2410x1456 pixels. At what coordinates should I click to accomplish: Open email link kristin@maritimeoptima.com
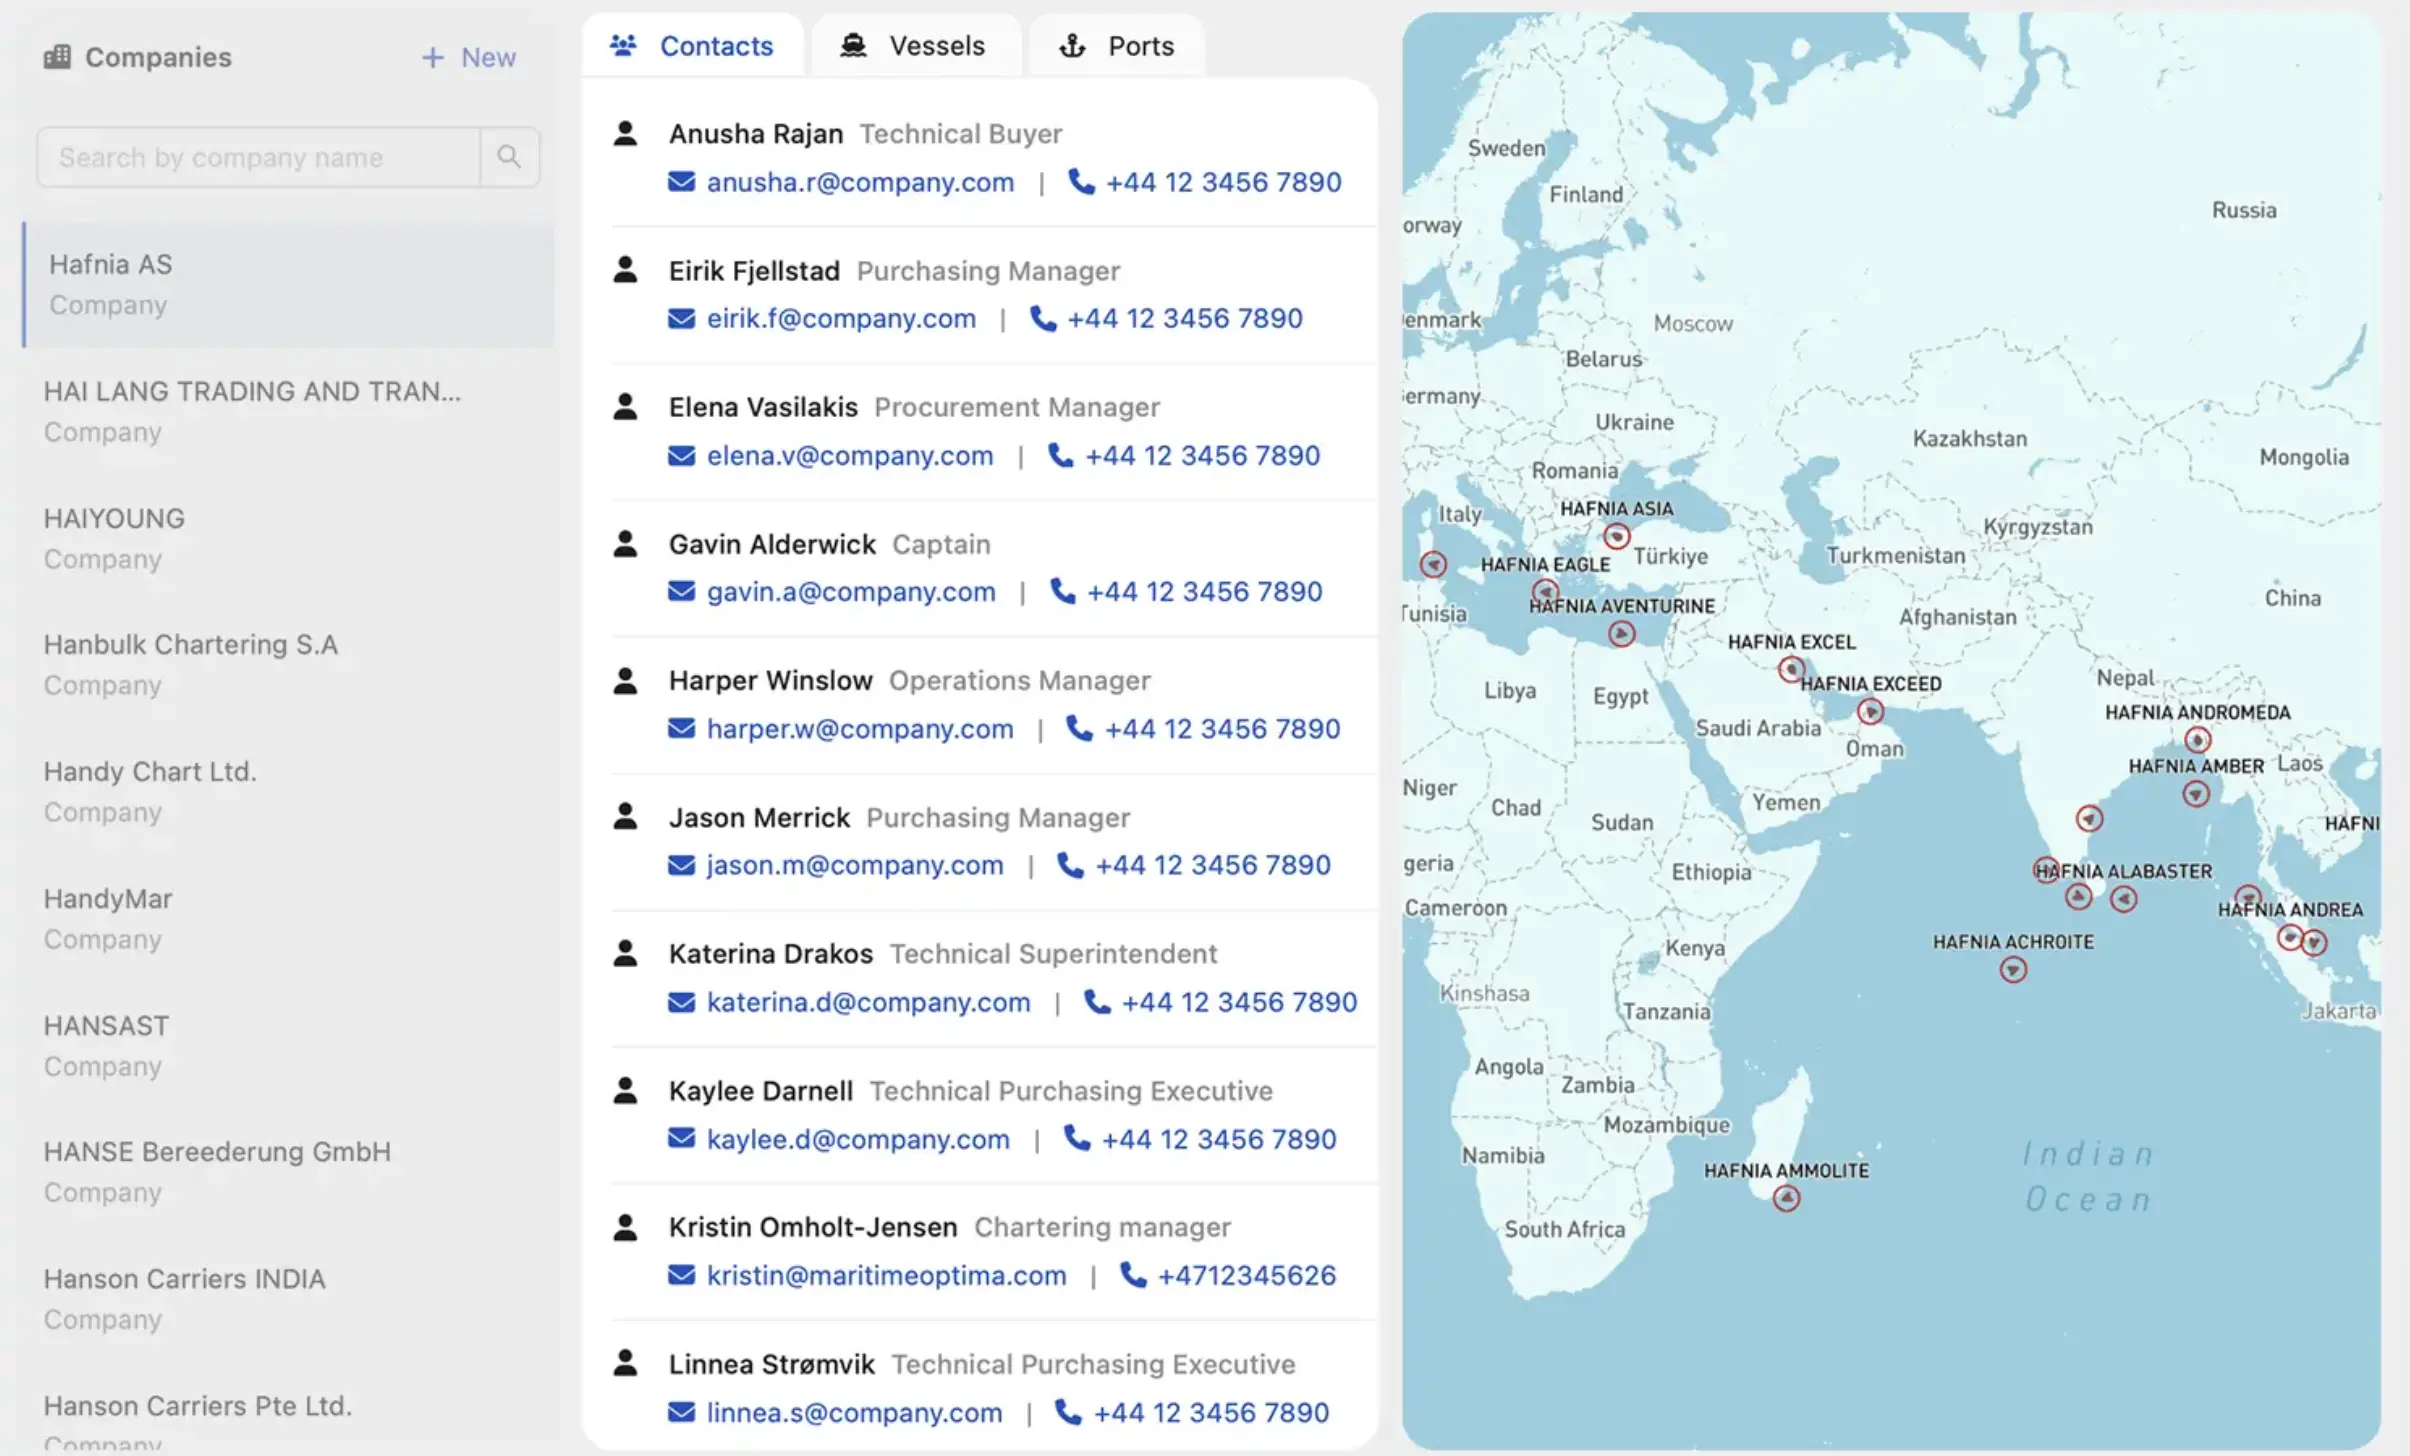pyautogui.click(x=886, y=1275)
